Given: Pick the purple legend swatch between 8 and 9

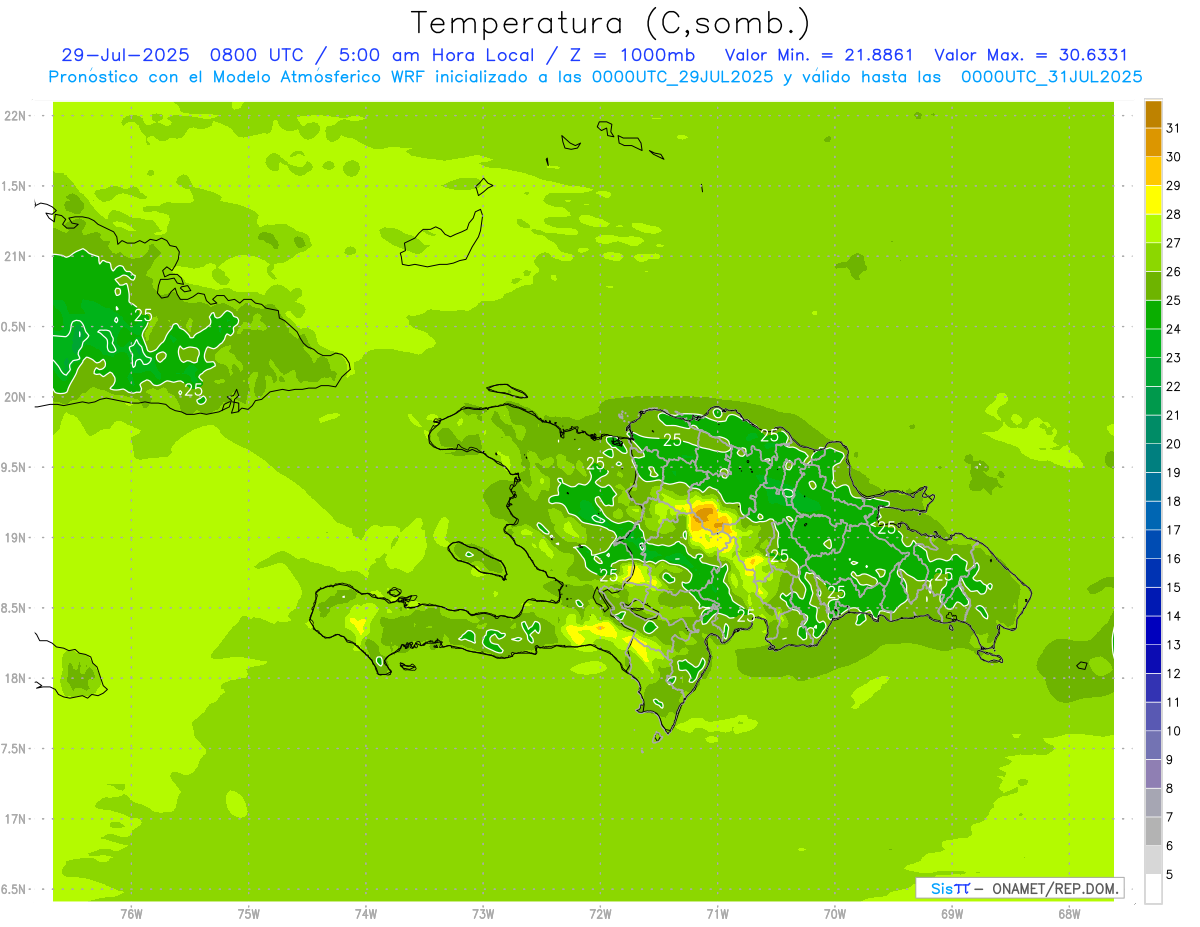Looking at the screenshot, I should pos(1153,774).
